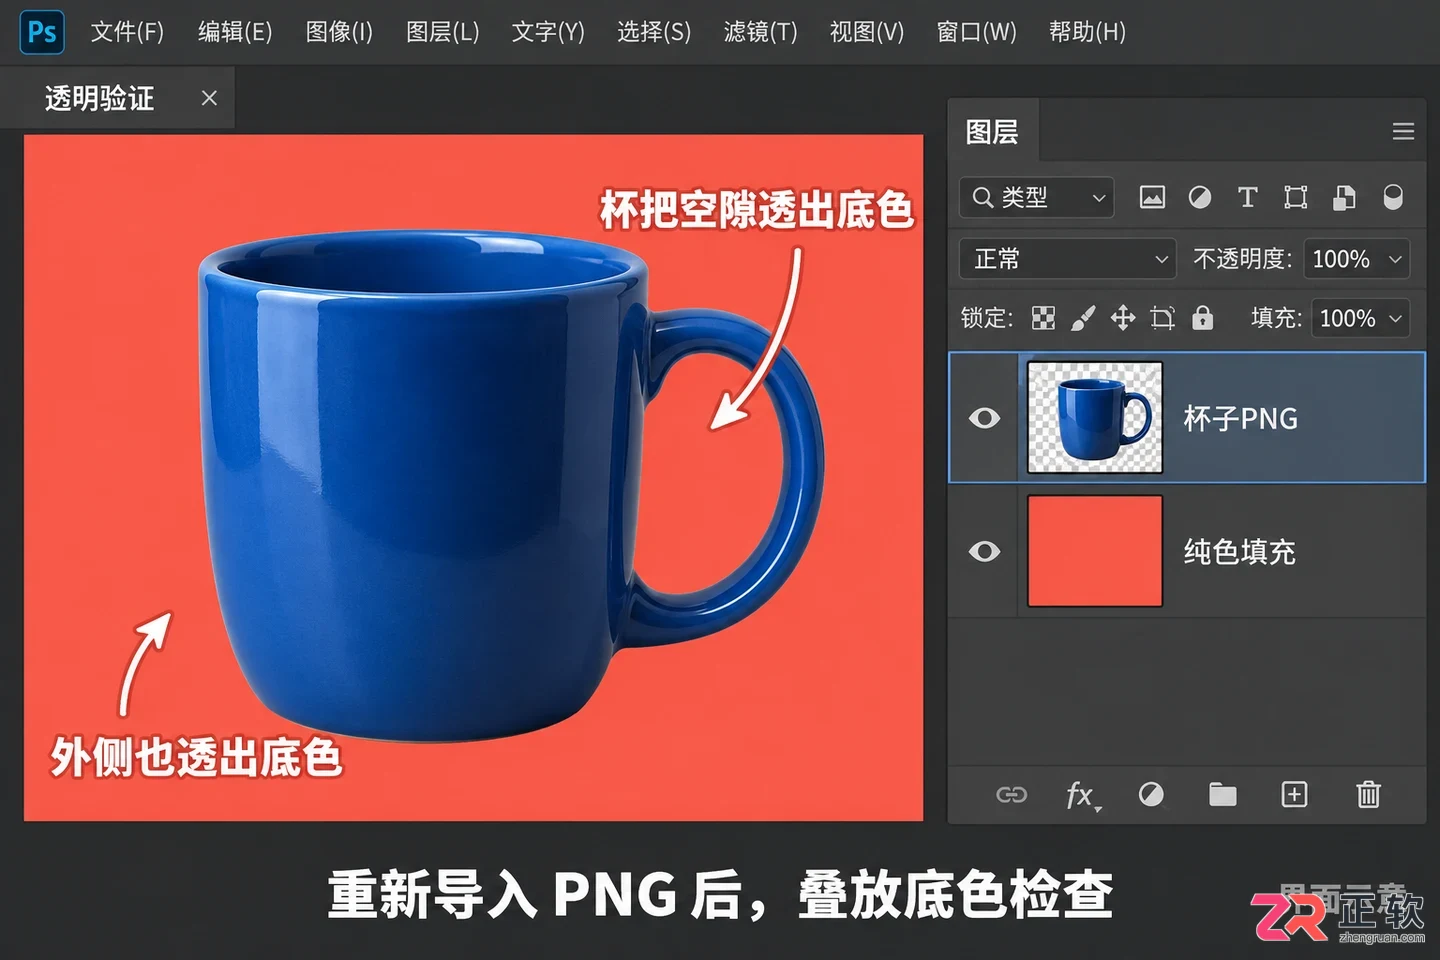1440x960 pixels.
Task: Hide the 杯子PNG layer
Action: pos(984,418)
